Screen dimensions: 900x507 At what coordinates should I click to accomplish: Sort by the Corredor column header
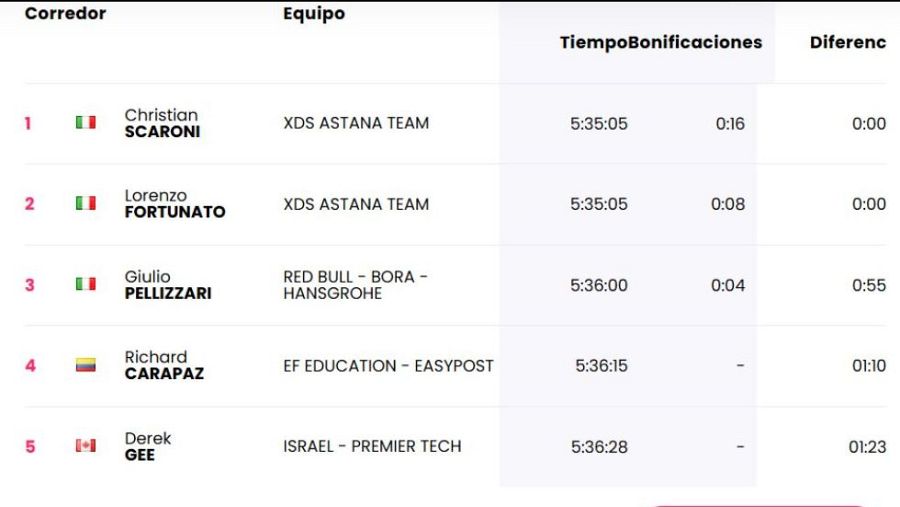pyautogui.click(x=65, y=14)
